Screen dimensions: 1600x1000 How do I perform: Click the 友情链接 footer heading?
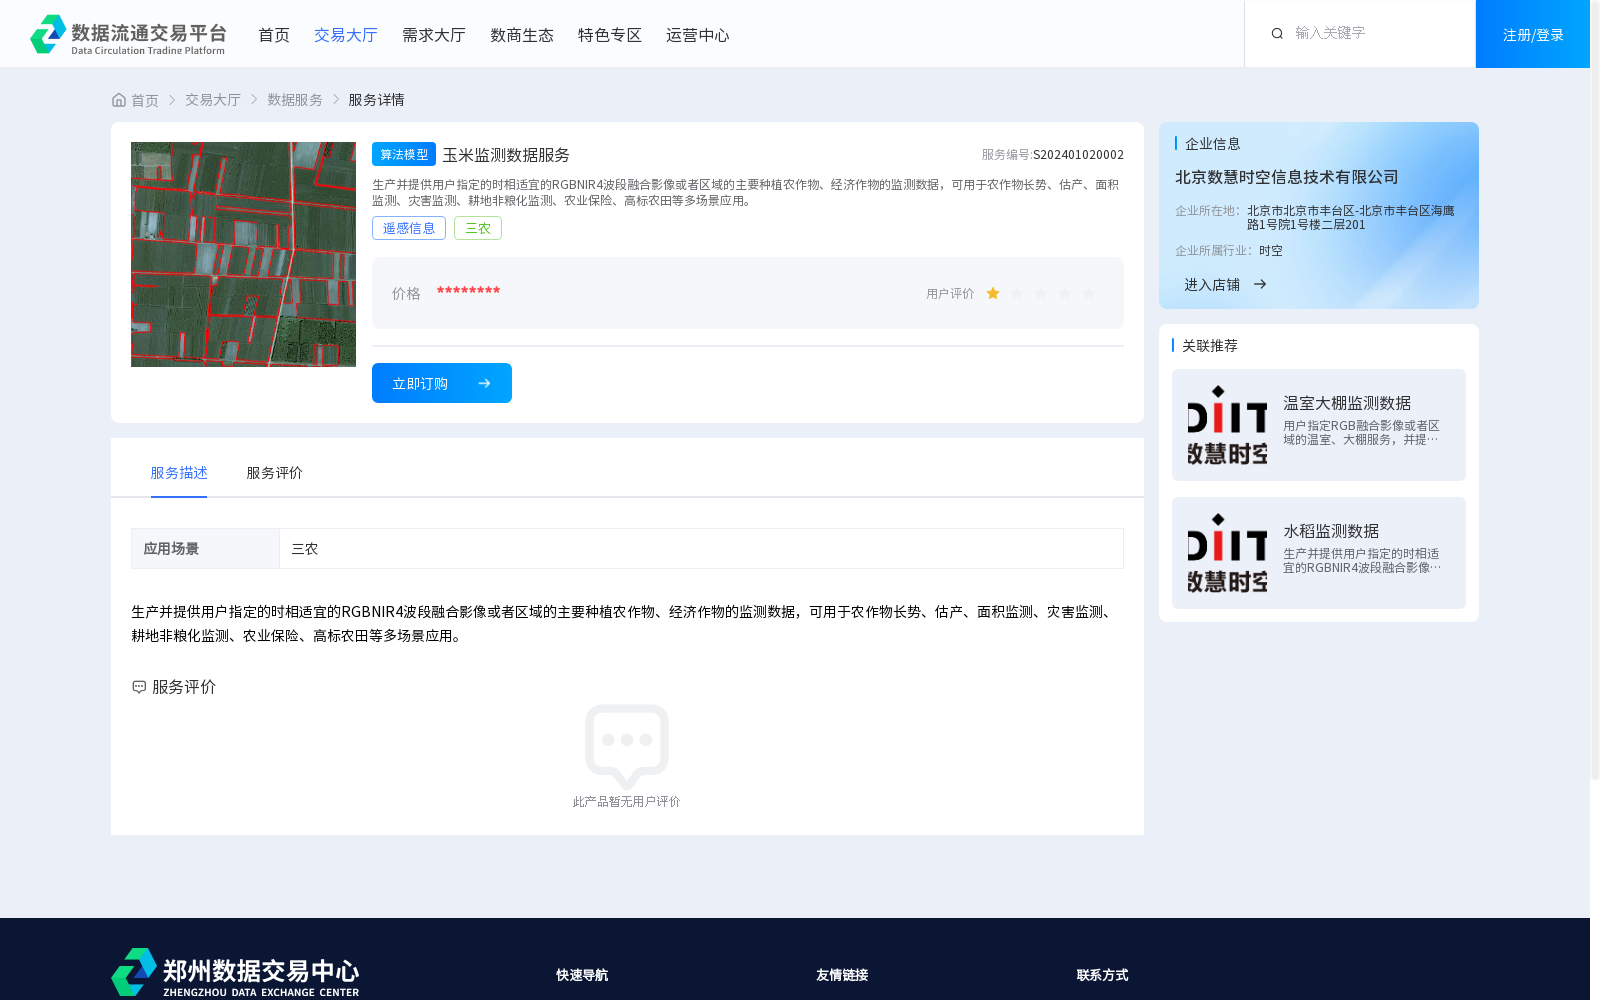point(842,975)
